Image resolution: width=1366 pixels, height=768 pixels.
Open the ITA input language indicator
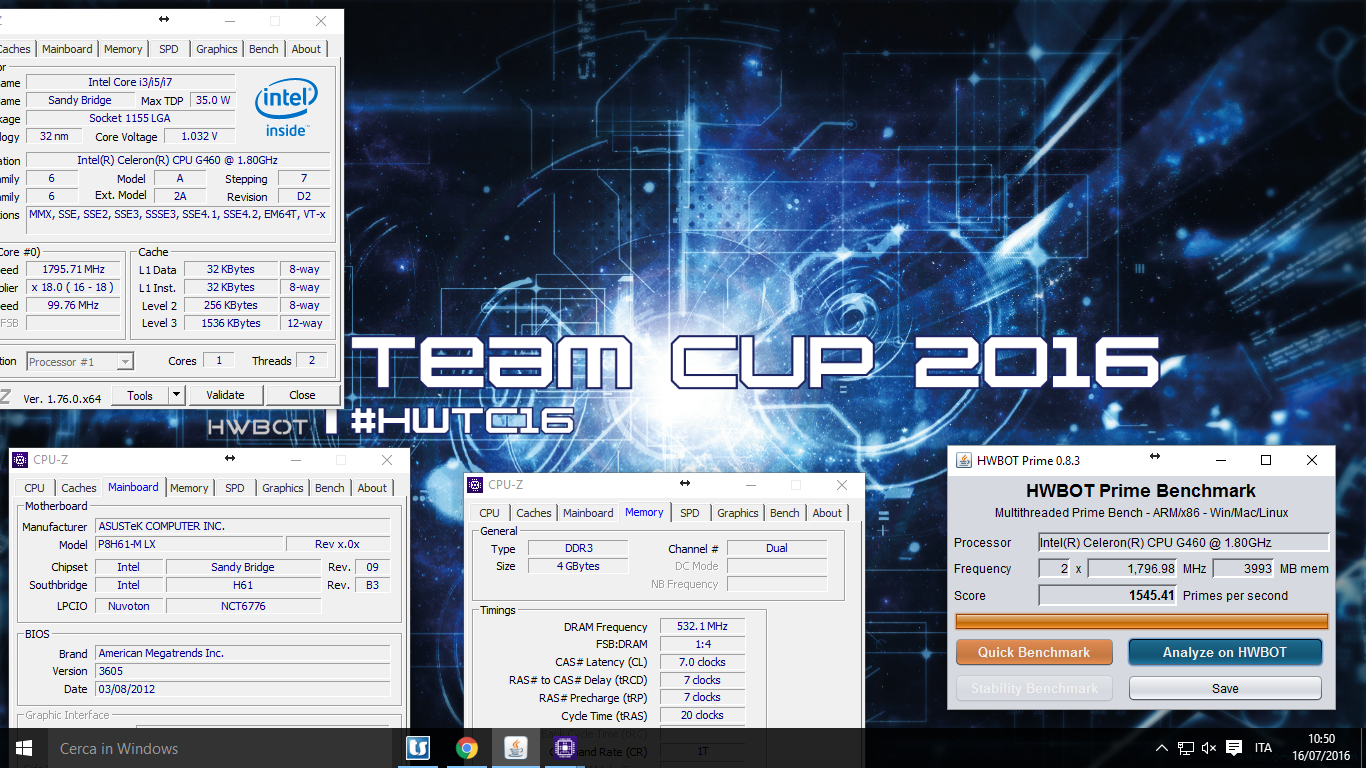coord(1263,748)
